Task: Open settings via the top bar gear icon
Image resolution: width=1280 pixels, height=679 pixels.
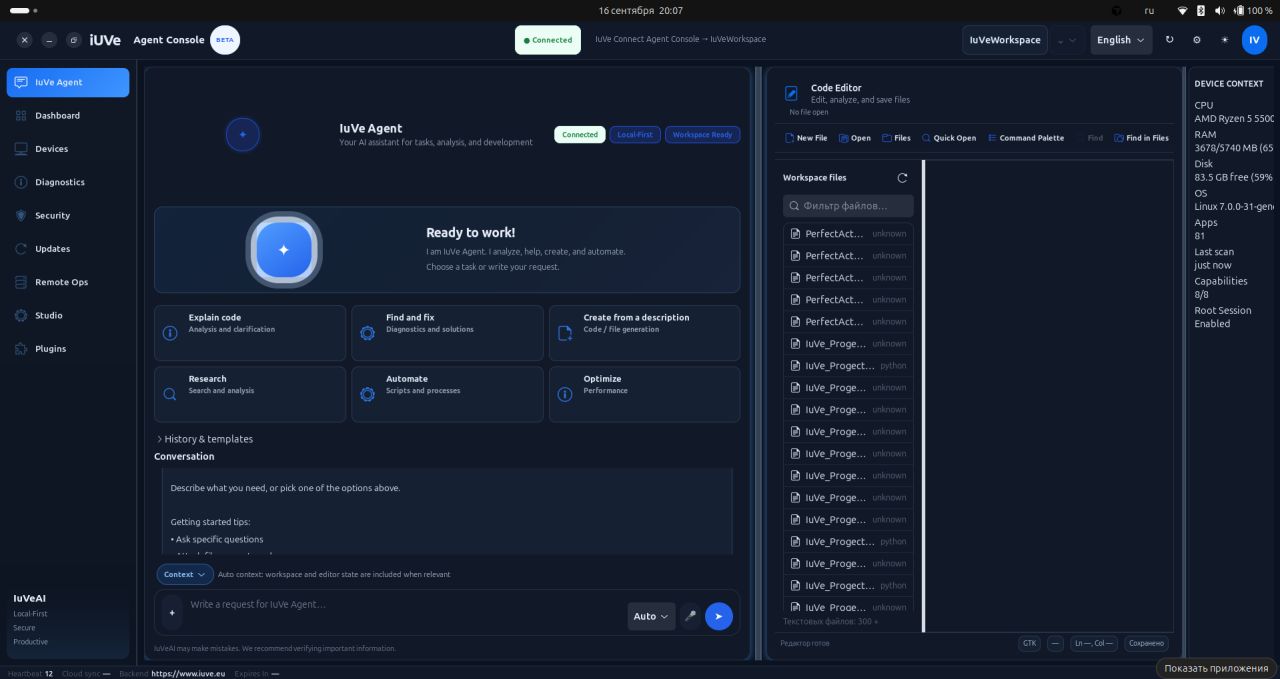Action: coord(1197,40)
